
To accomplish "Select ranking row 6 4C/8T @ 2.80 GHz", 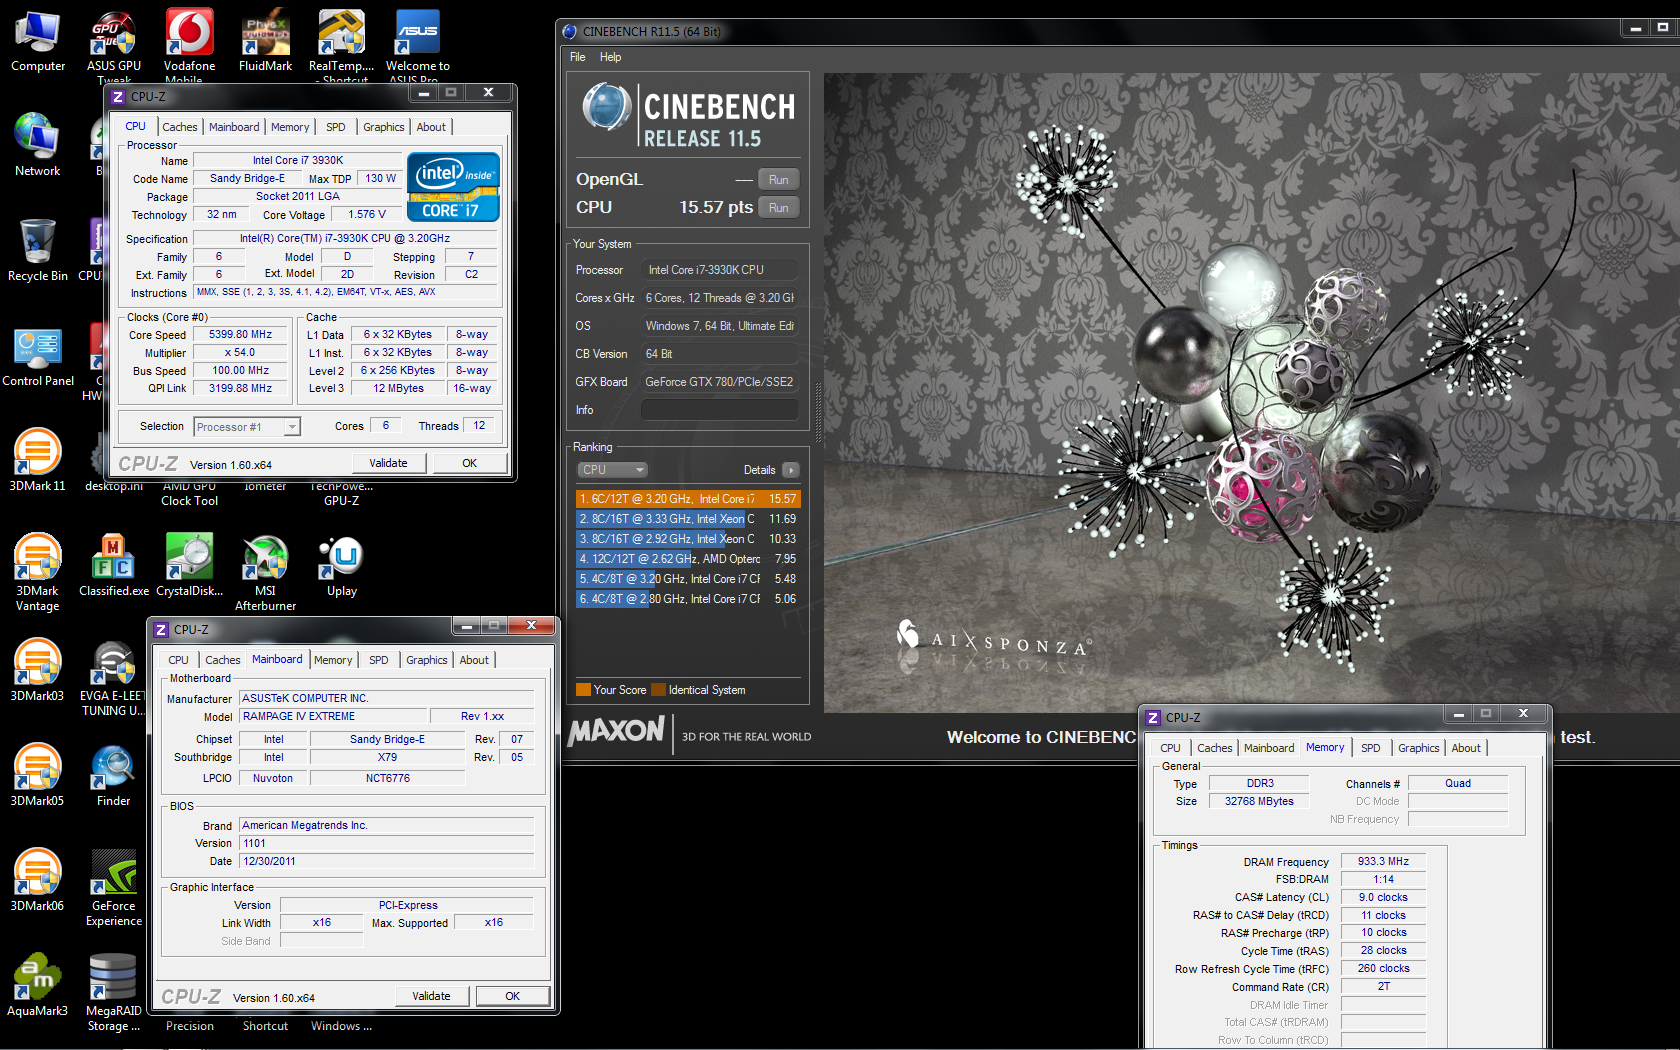I will pos(688,599).
